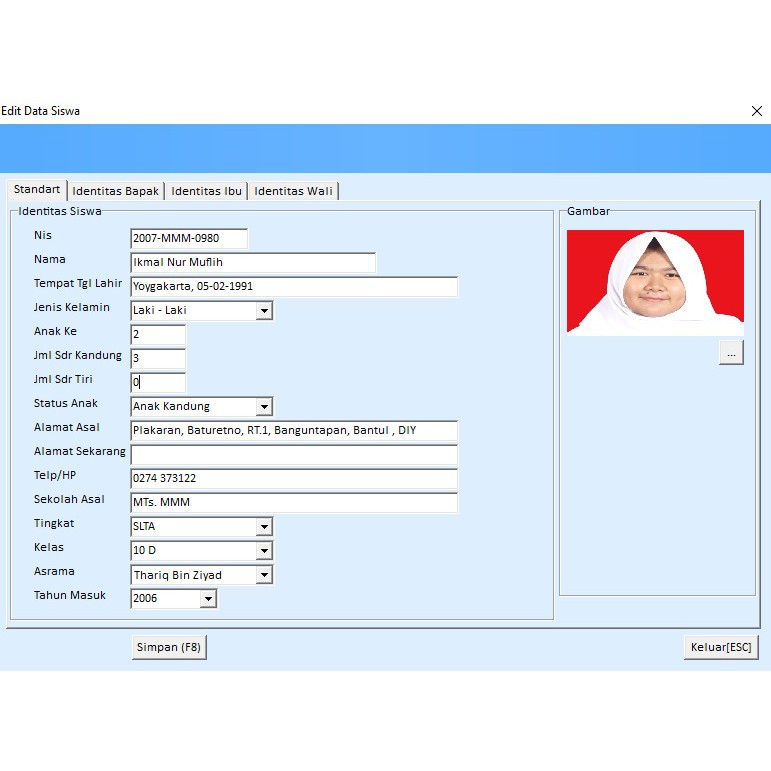The height and width of the screenshot is (771, 771).
Task: Open the Tahun Masuk dropdown
Action: [x=208, y=599]
